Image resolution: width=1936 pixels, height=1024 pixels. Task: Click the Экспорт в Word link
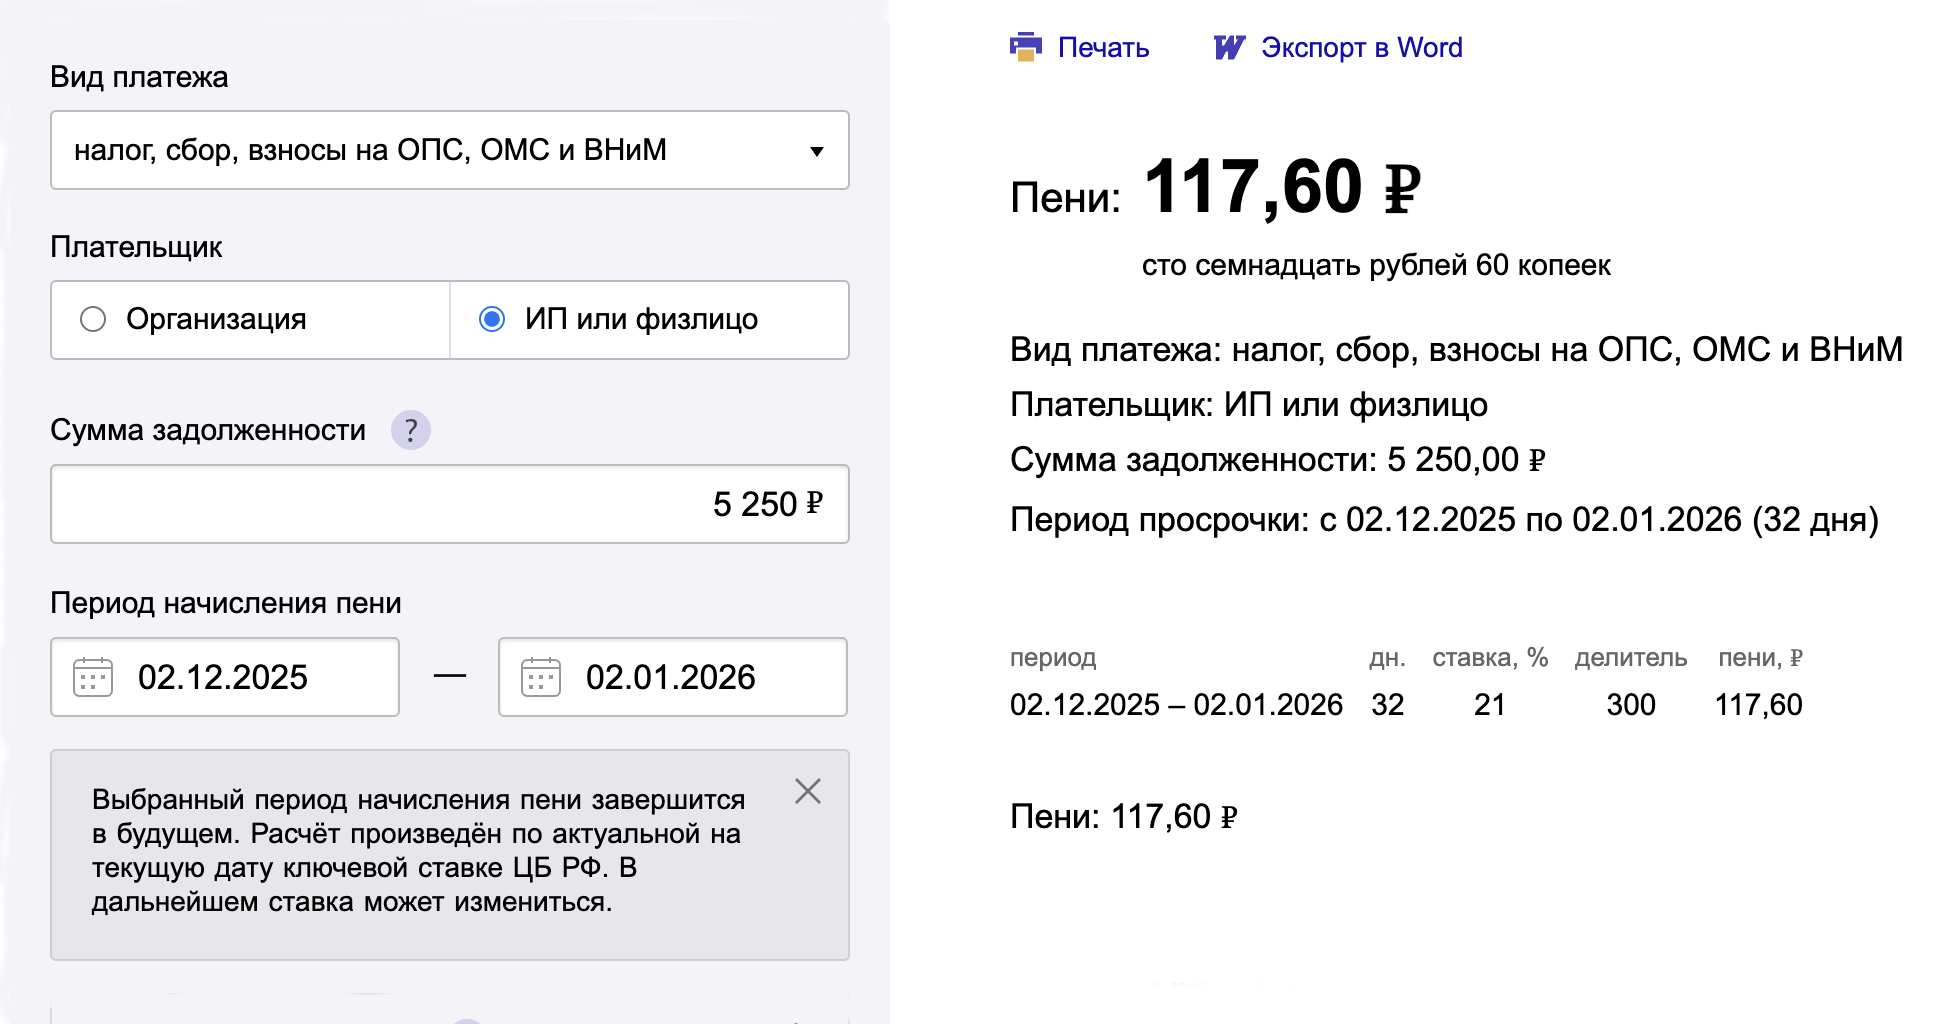tap(1361, 47)
